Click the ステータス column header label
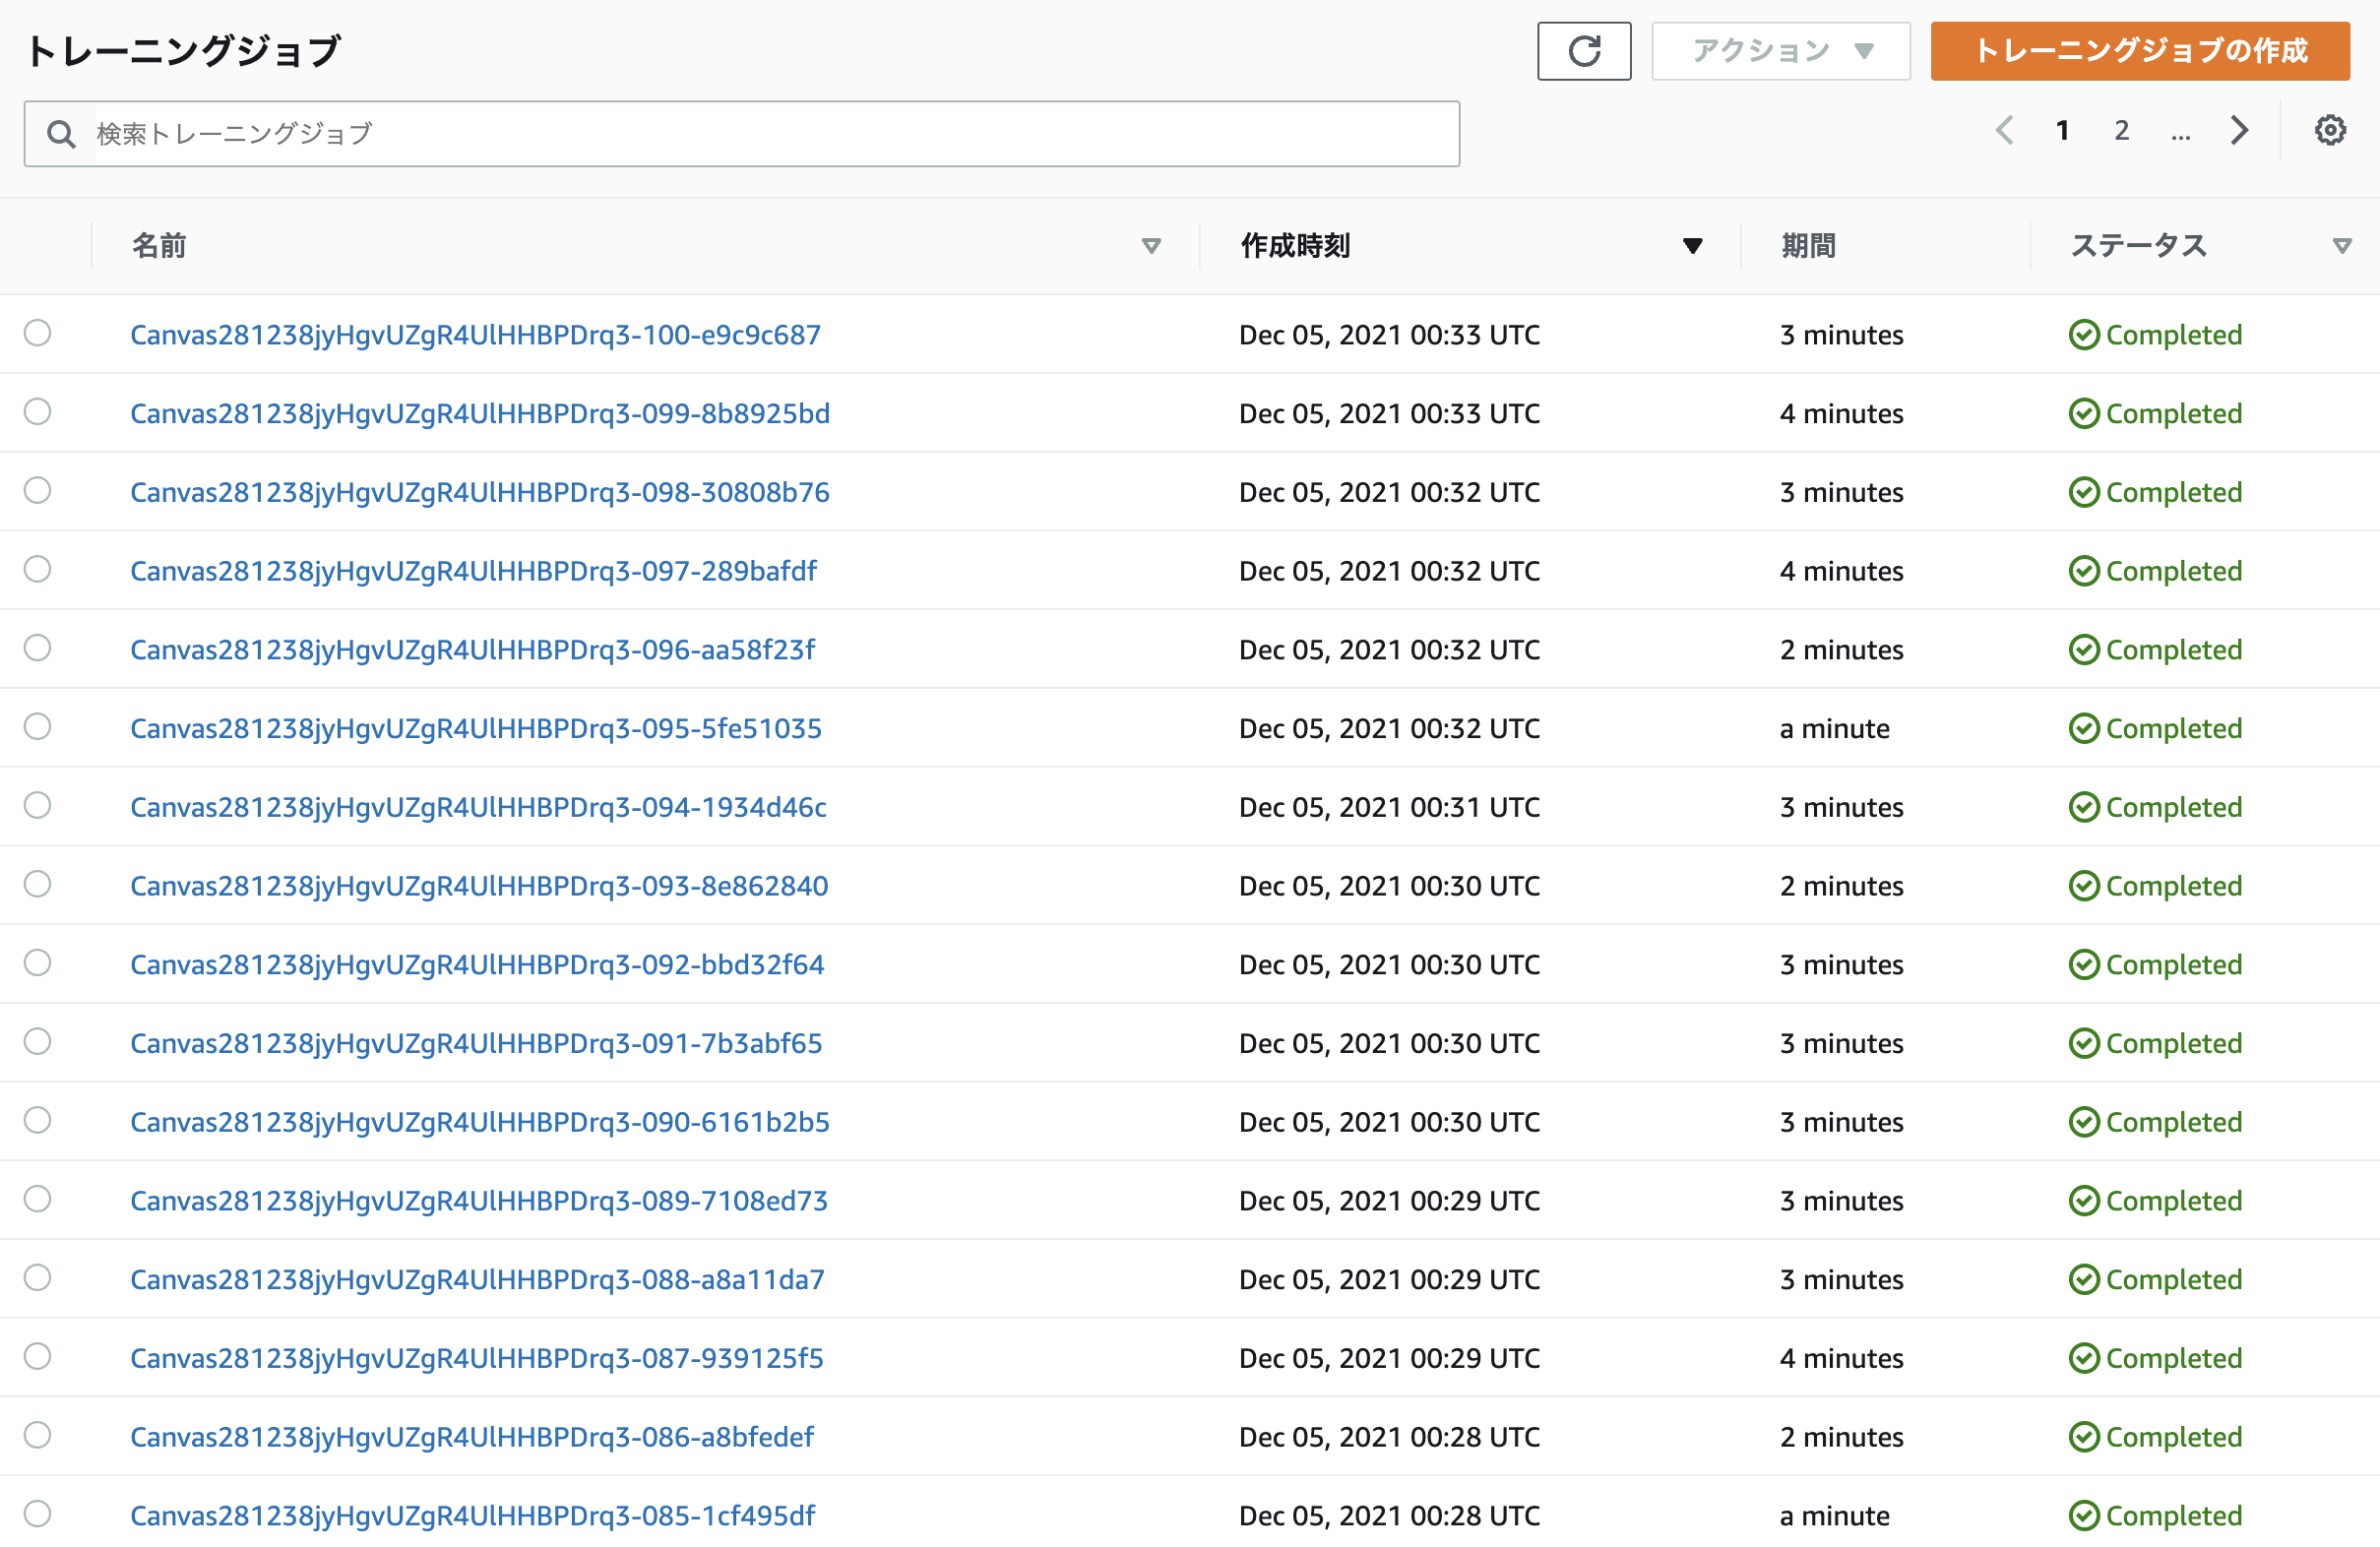Viewport: 2380px width, 1547px height. coord(2138,246)
